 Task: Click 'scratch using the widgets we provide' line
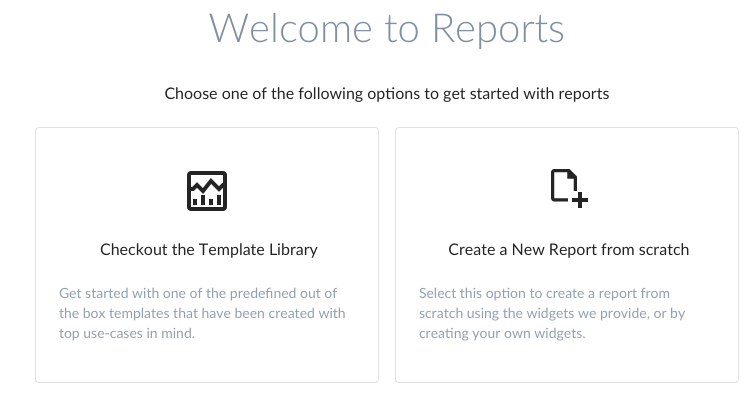coord(552,313)
